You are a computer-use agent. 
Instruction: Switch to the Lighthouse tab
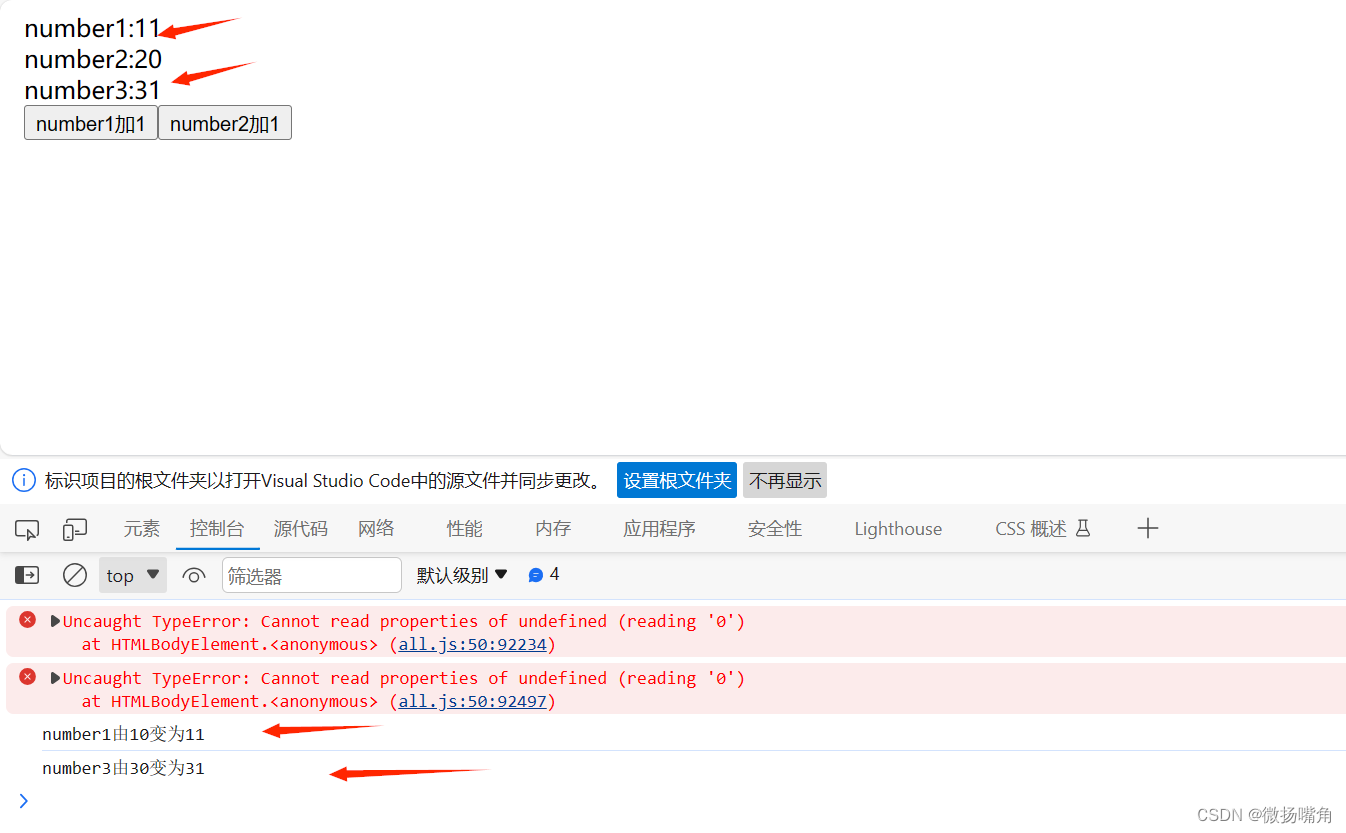[x=898, y=529]
